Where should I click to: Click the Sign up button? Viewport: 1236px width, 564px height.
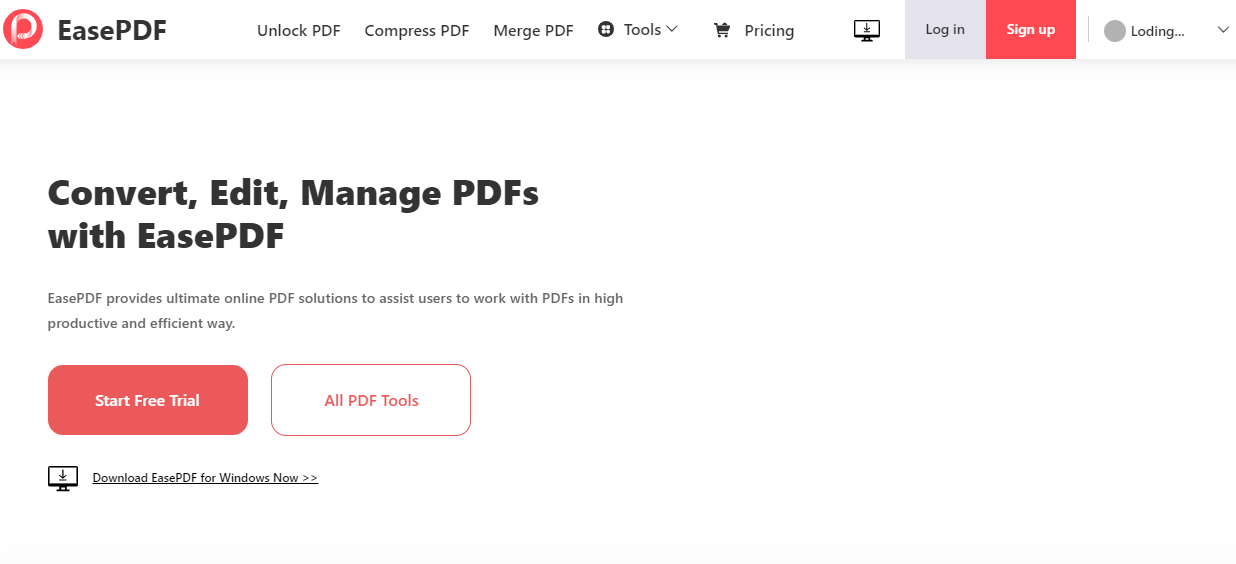coord(1031,29)
